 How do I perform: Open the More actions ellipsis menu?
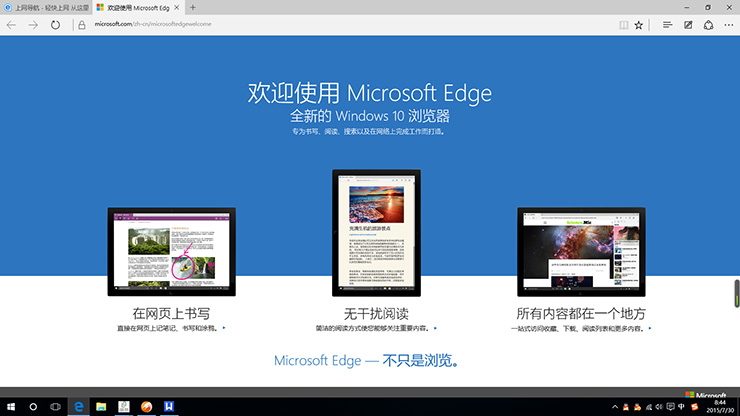pyautogui.click(x=729, y=25)
